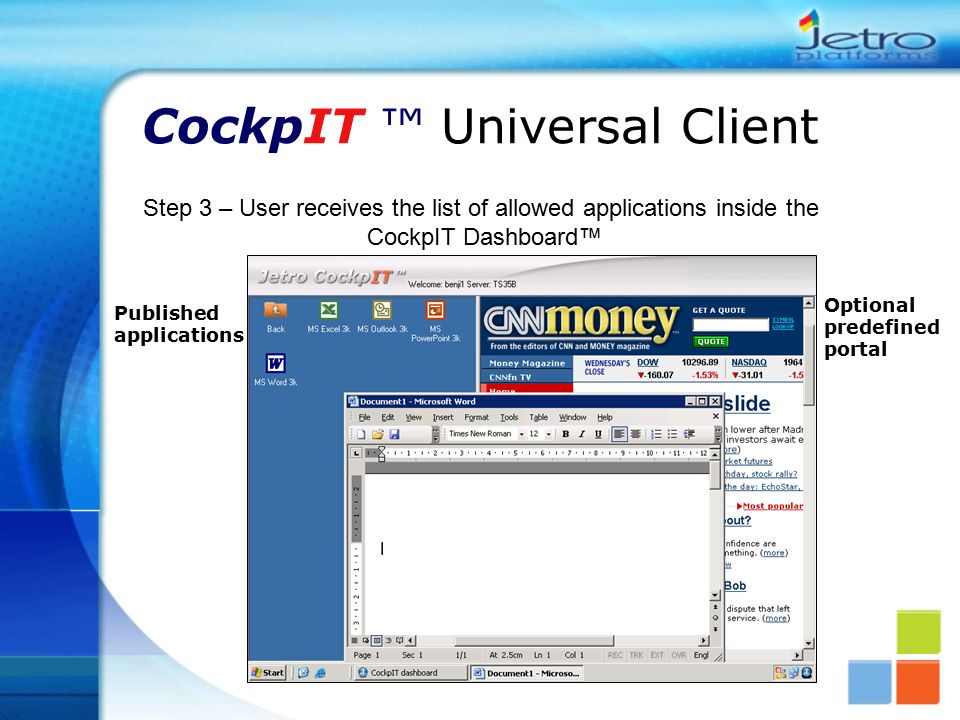Click the Windows Start button
Screen dimensions: 960x720
[x=268, y=673]
